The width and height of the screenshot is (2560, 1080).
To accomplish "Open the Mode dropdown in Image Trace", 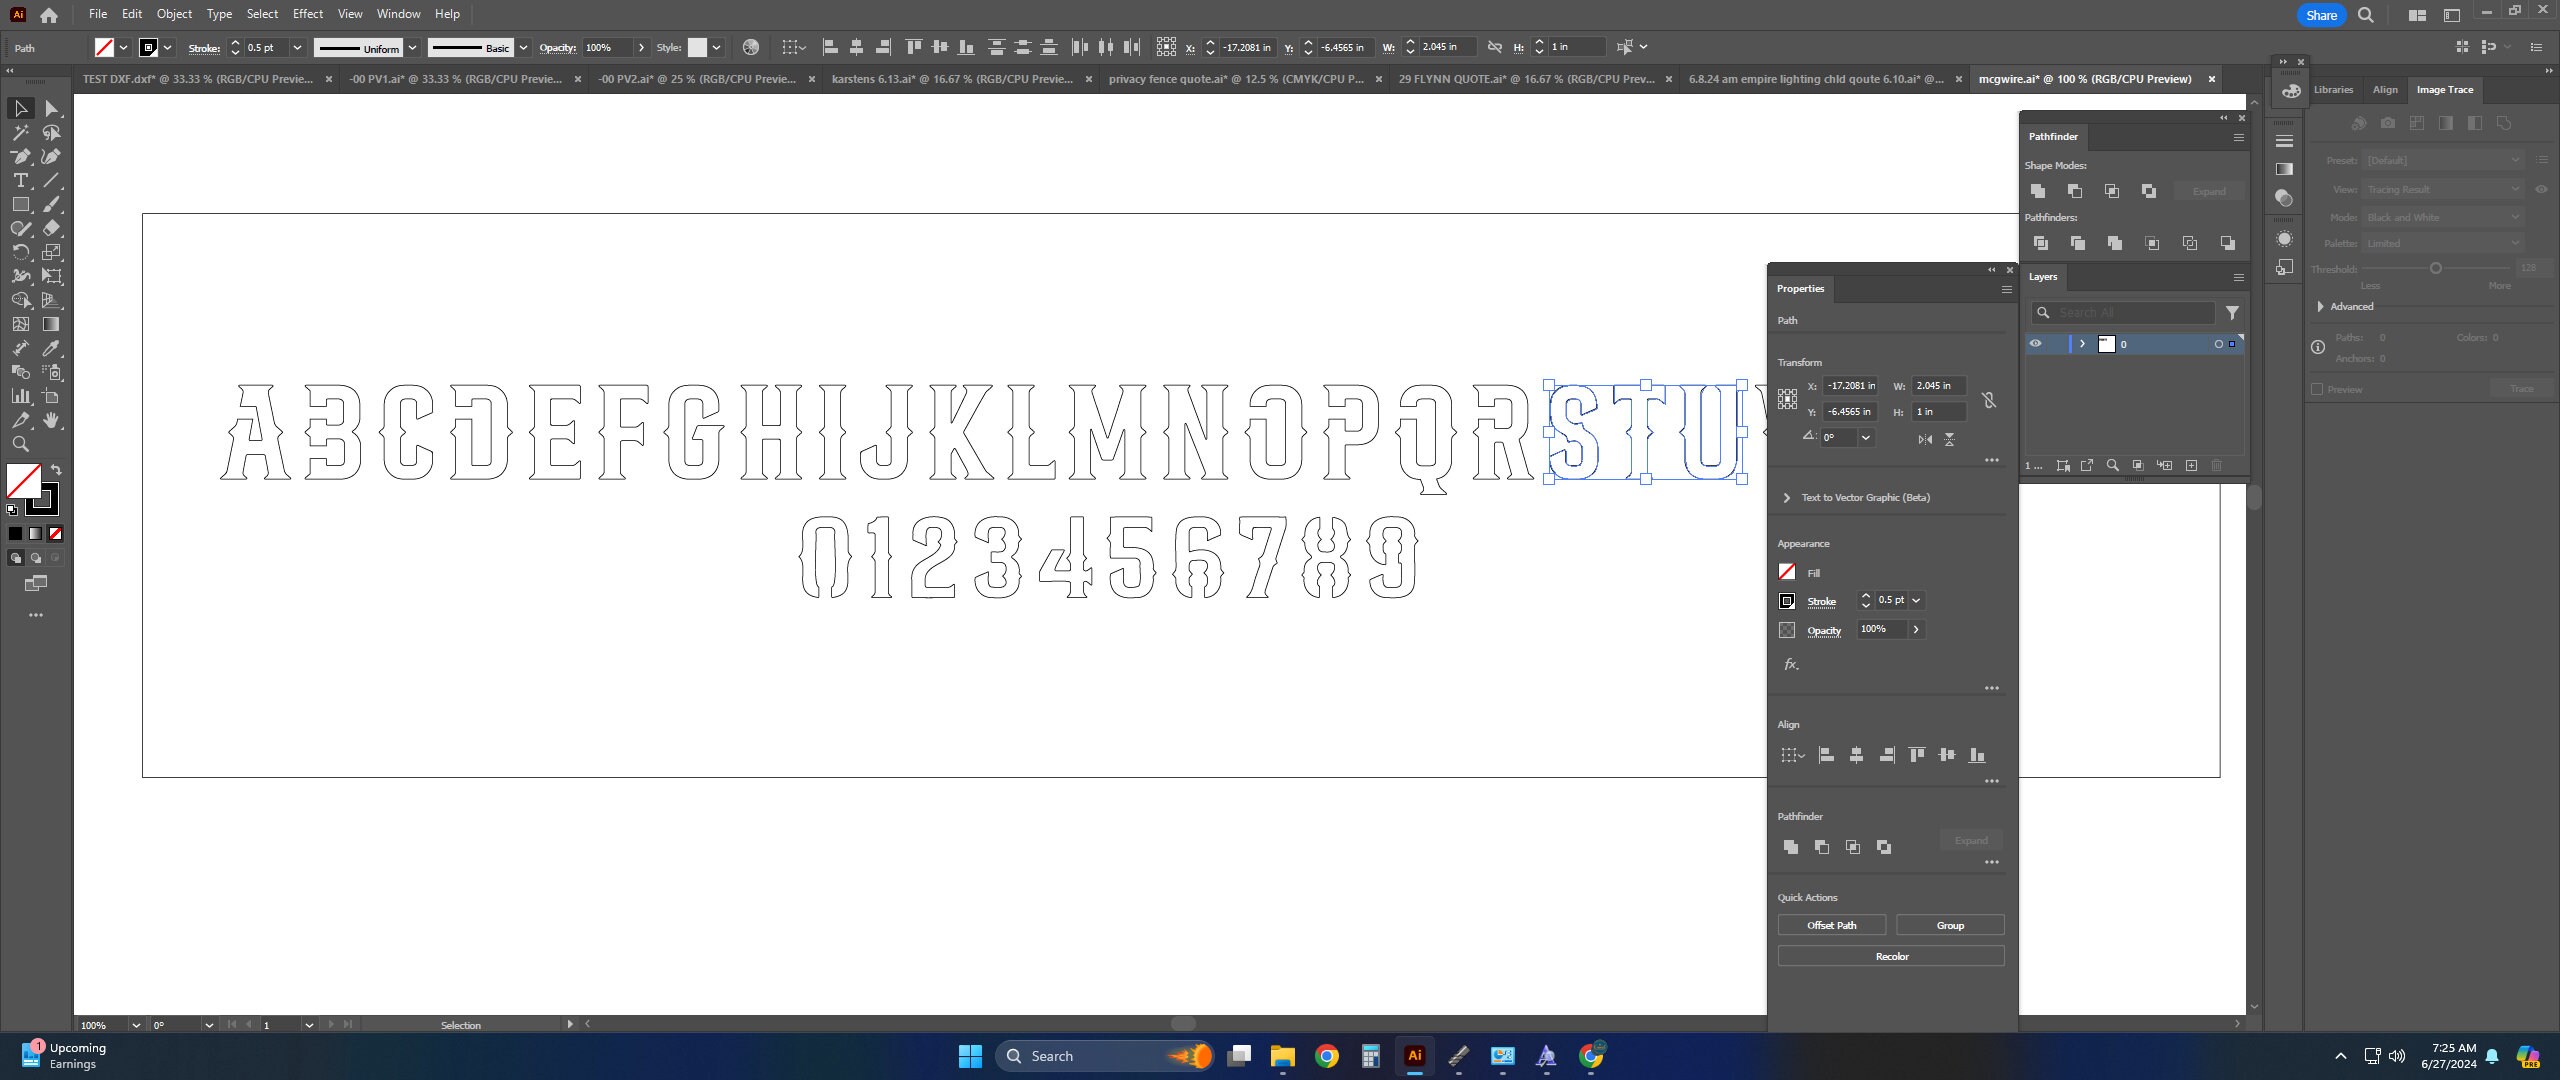I will click(x=2441, y=217).
